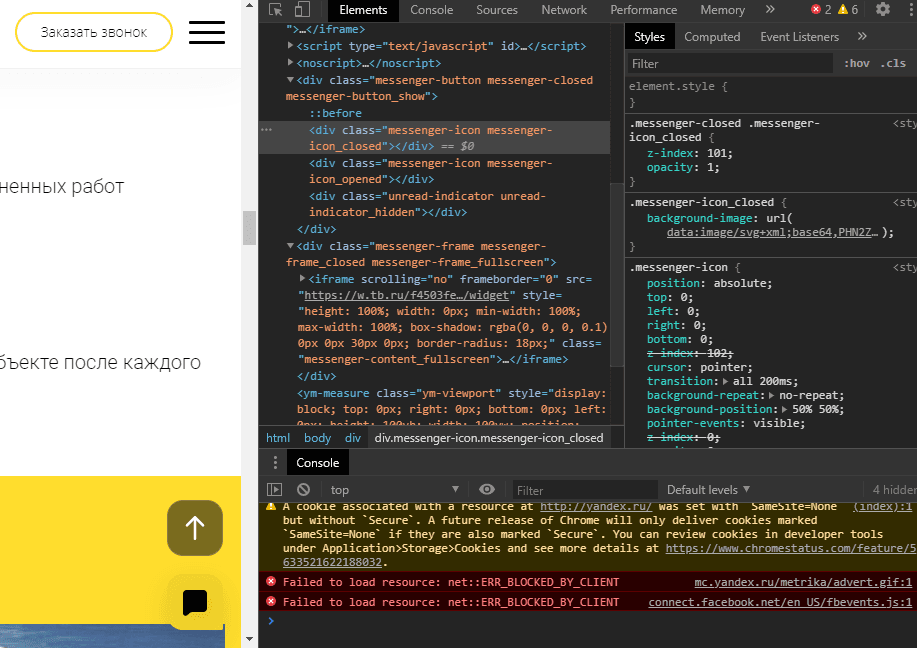This screenshot has width=917, height=648.
Task: Click the z-index: 101 value
Action: pos(716,153)
